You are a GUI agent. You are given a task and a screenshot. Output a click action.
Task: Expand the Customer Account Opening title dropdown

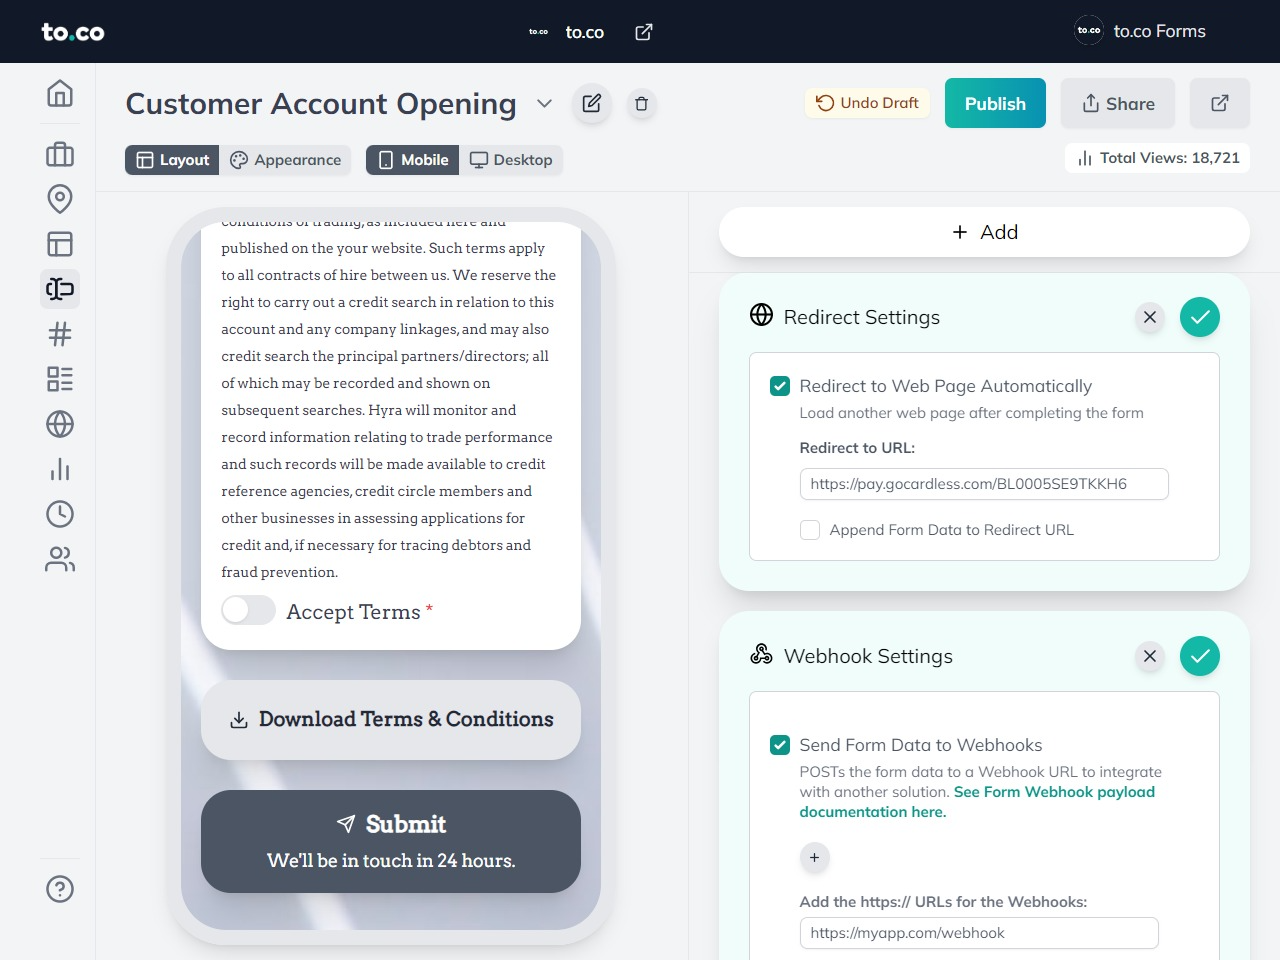point(544,103)
